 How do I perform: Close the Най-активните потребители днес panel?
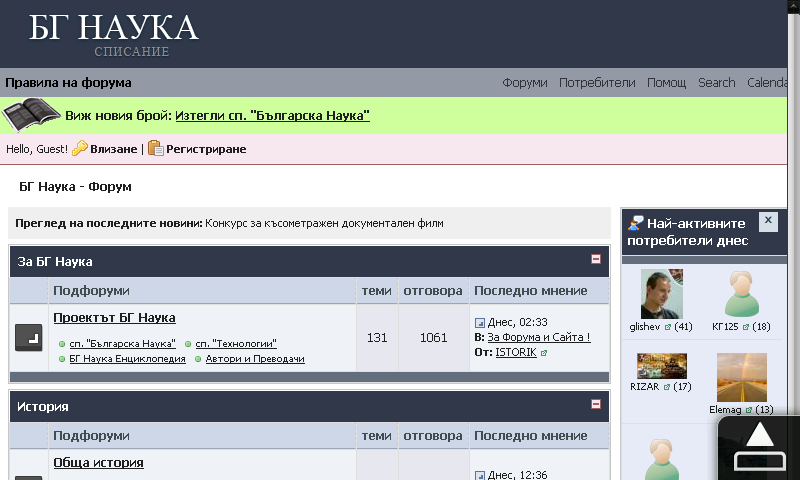pyautogui.click(x=767, y=221)
